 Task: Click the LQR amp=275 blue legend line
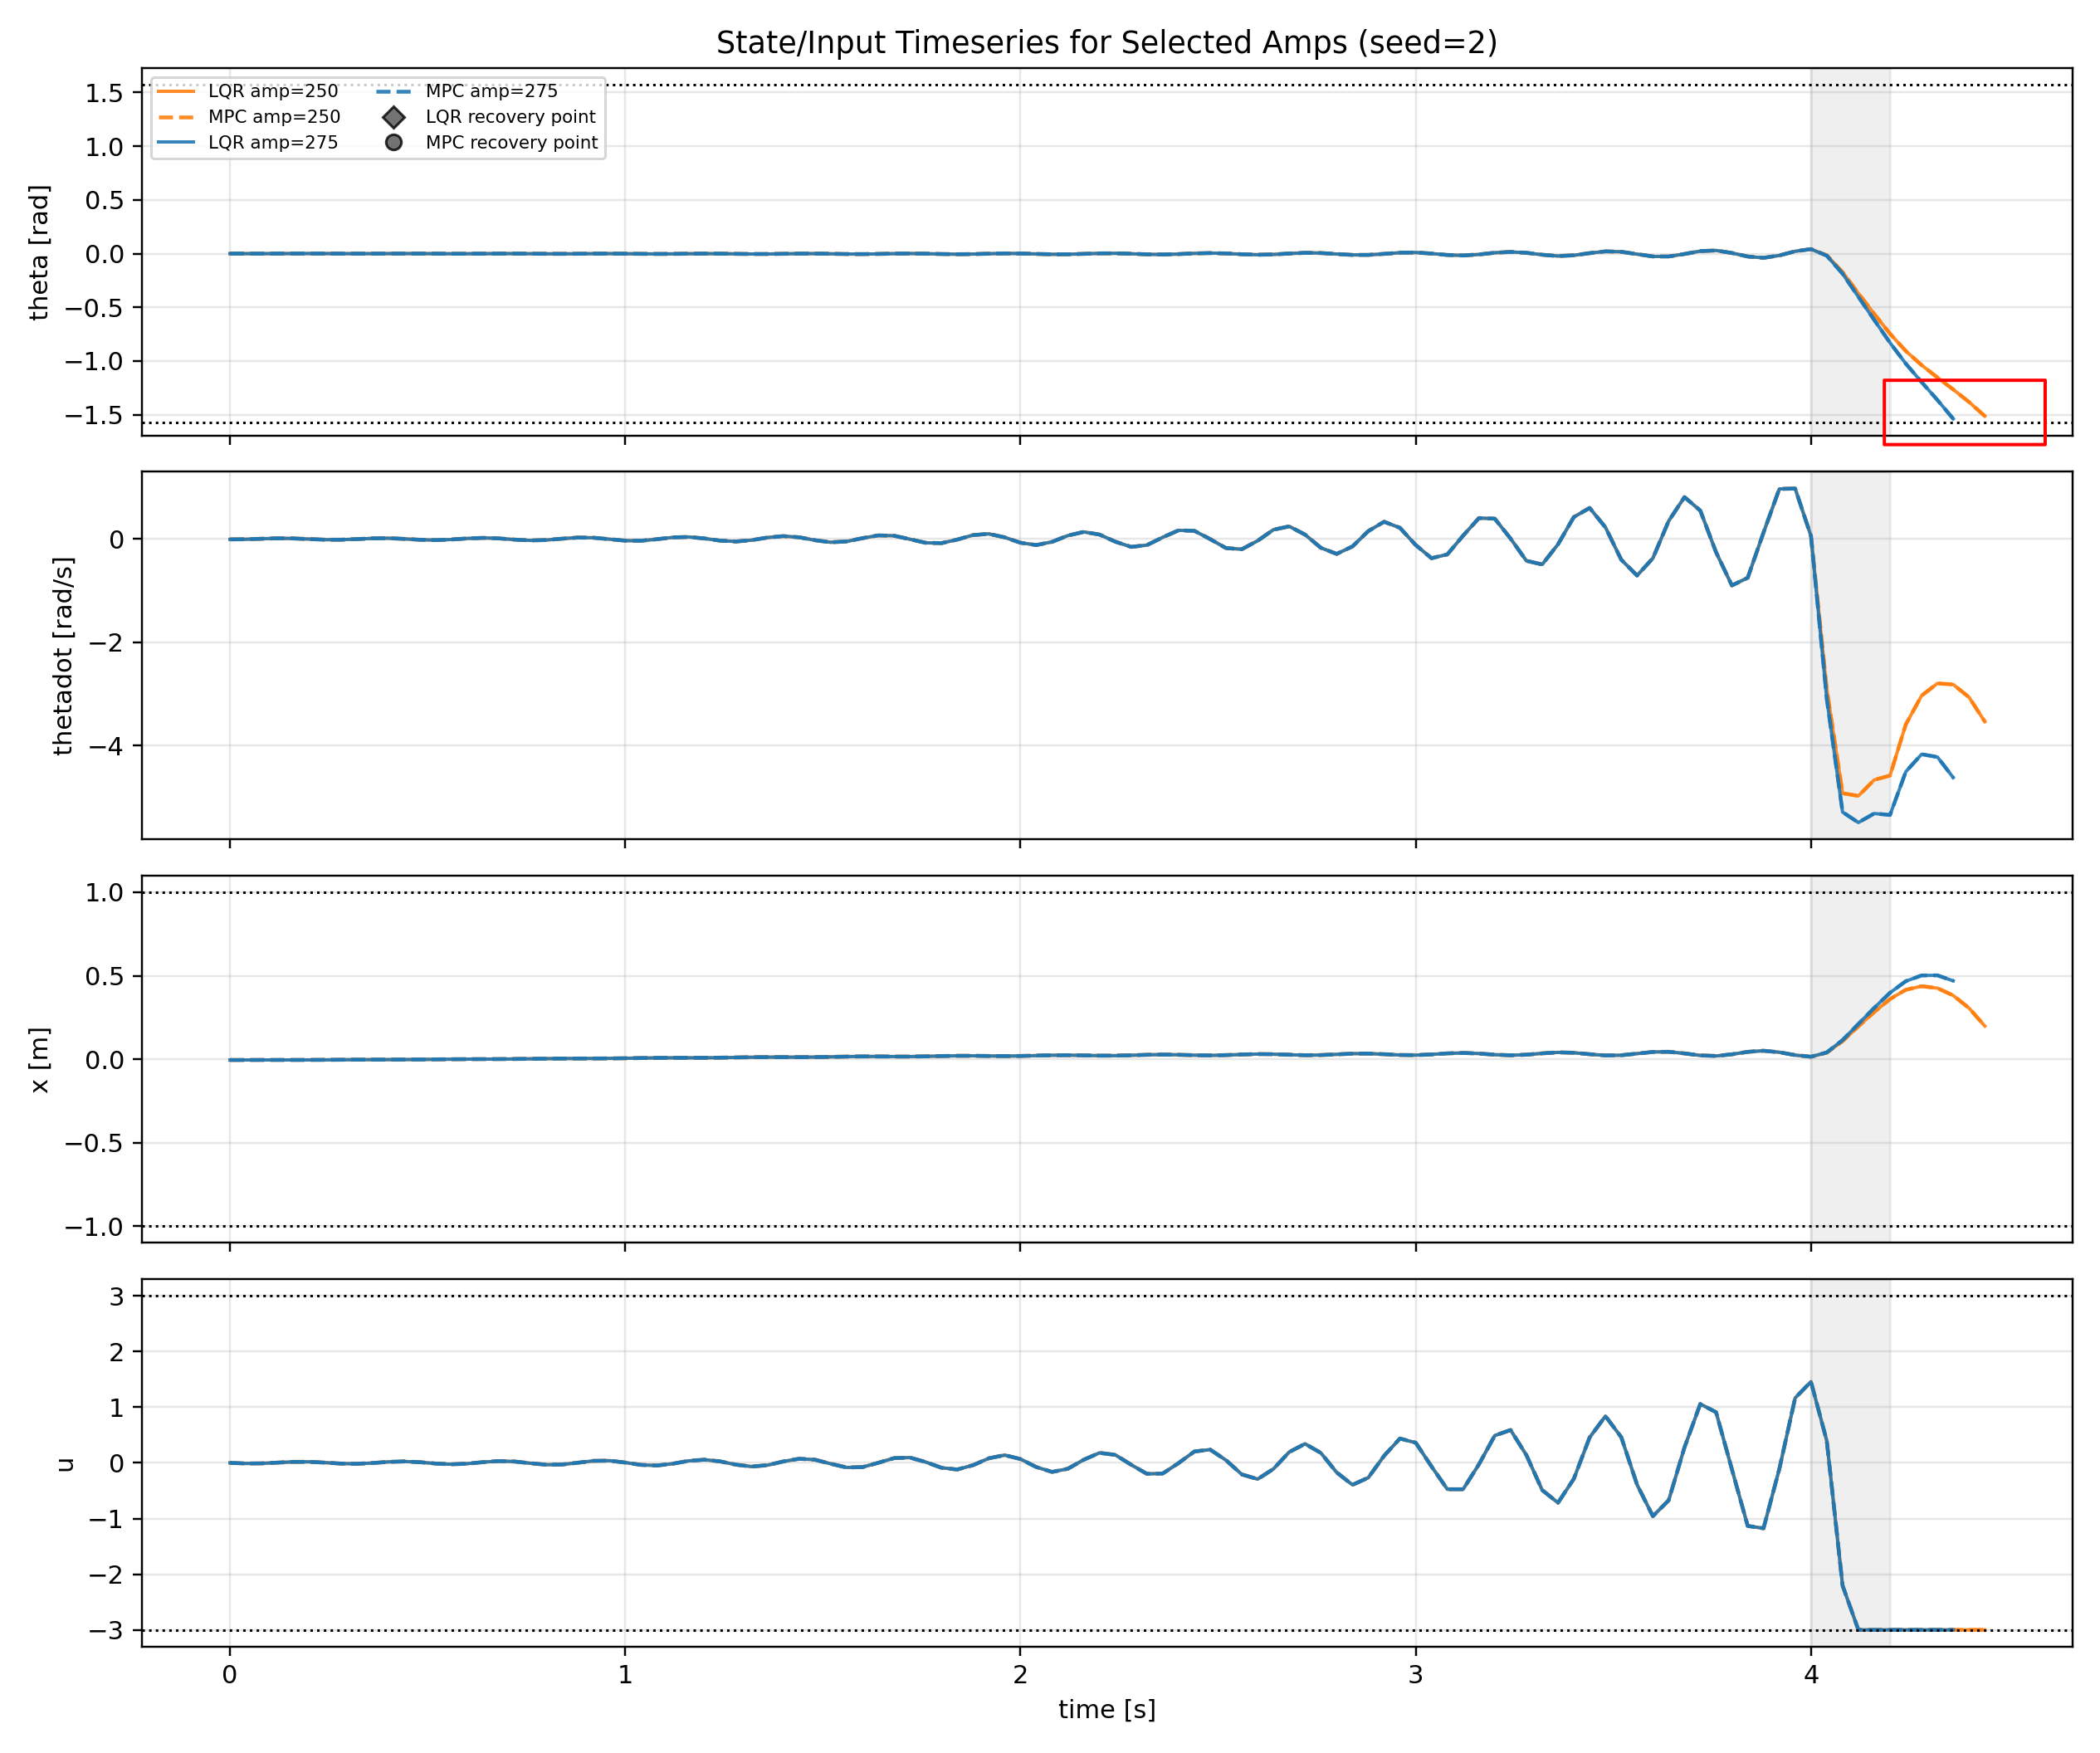pyautogui.click(x=176, y=143)
